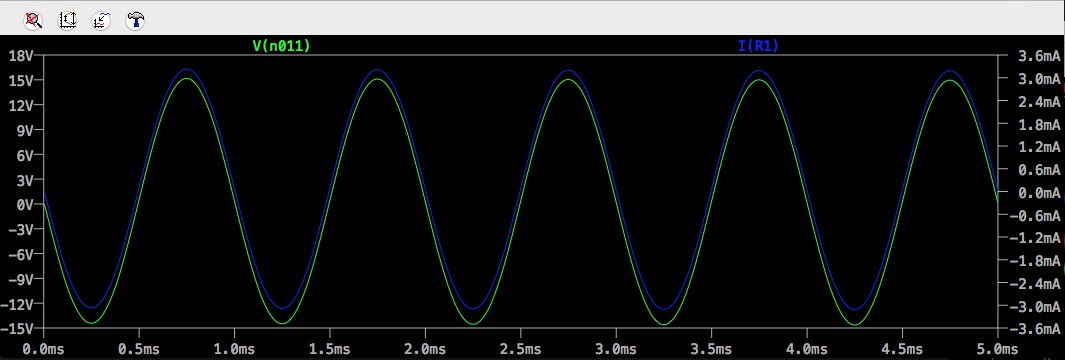
Task: Click the 5.0ms time axis label
Action: click(x=998, y=349)
